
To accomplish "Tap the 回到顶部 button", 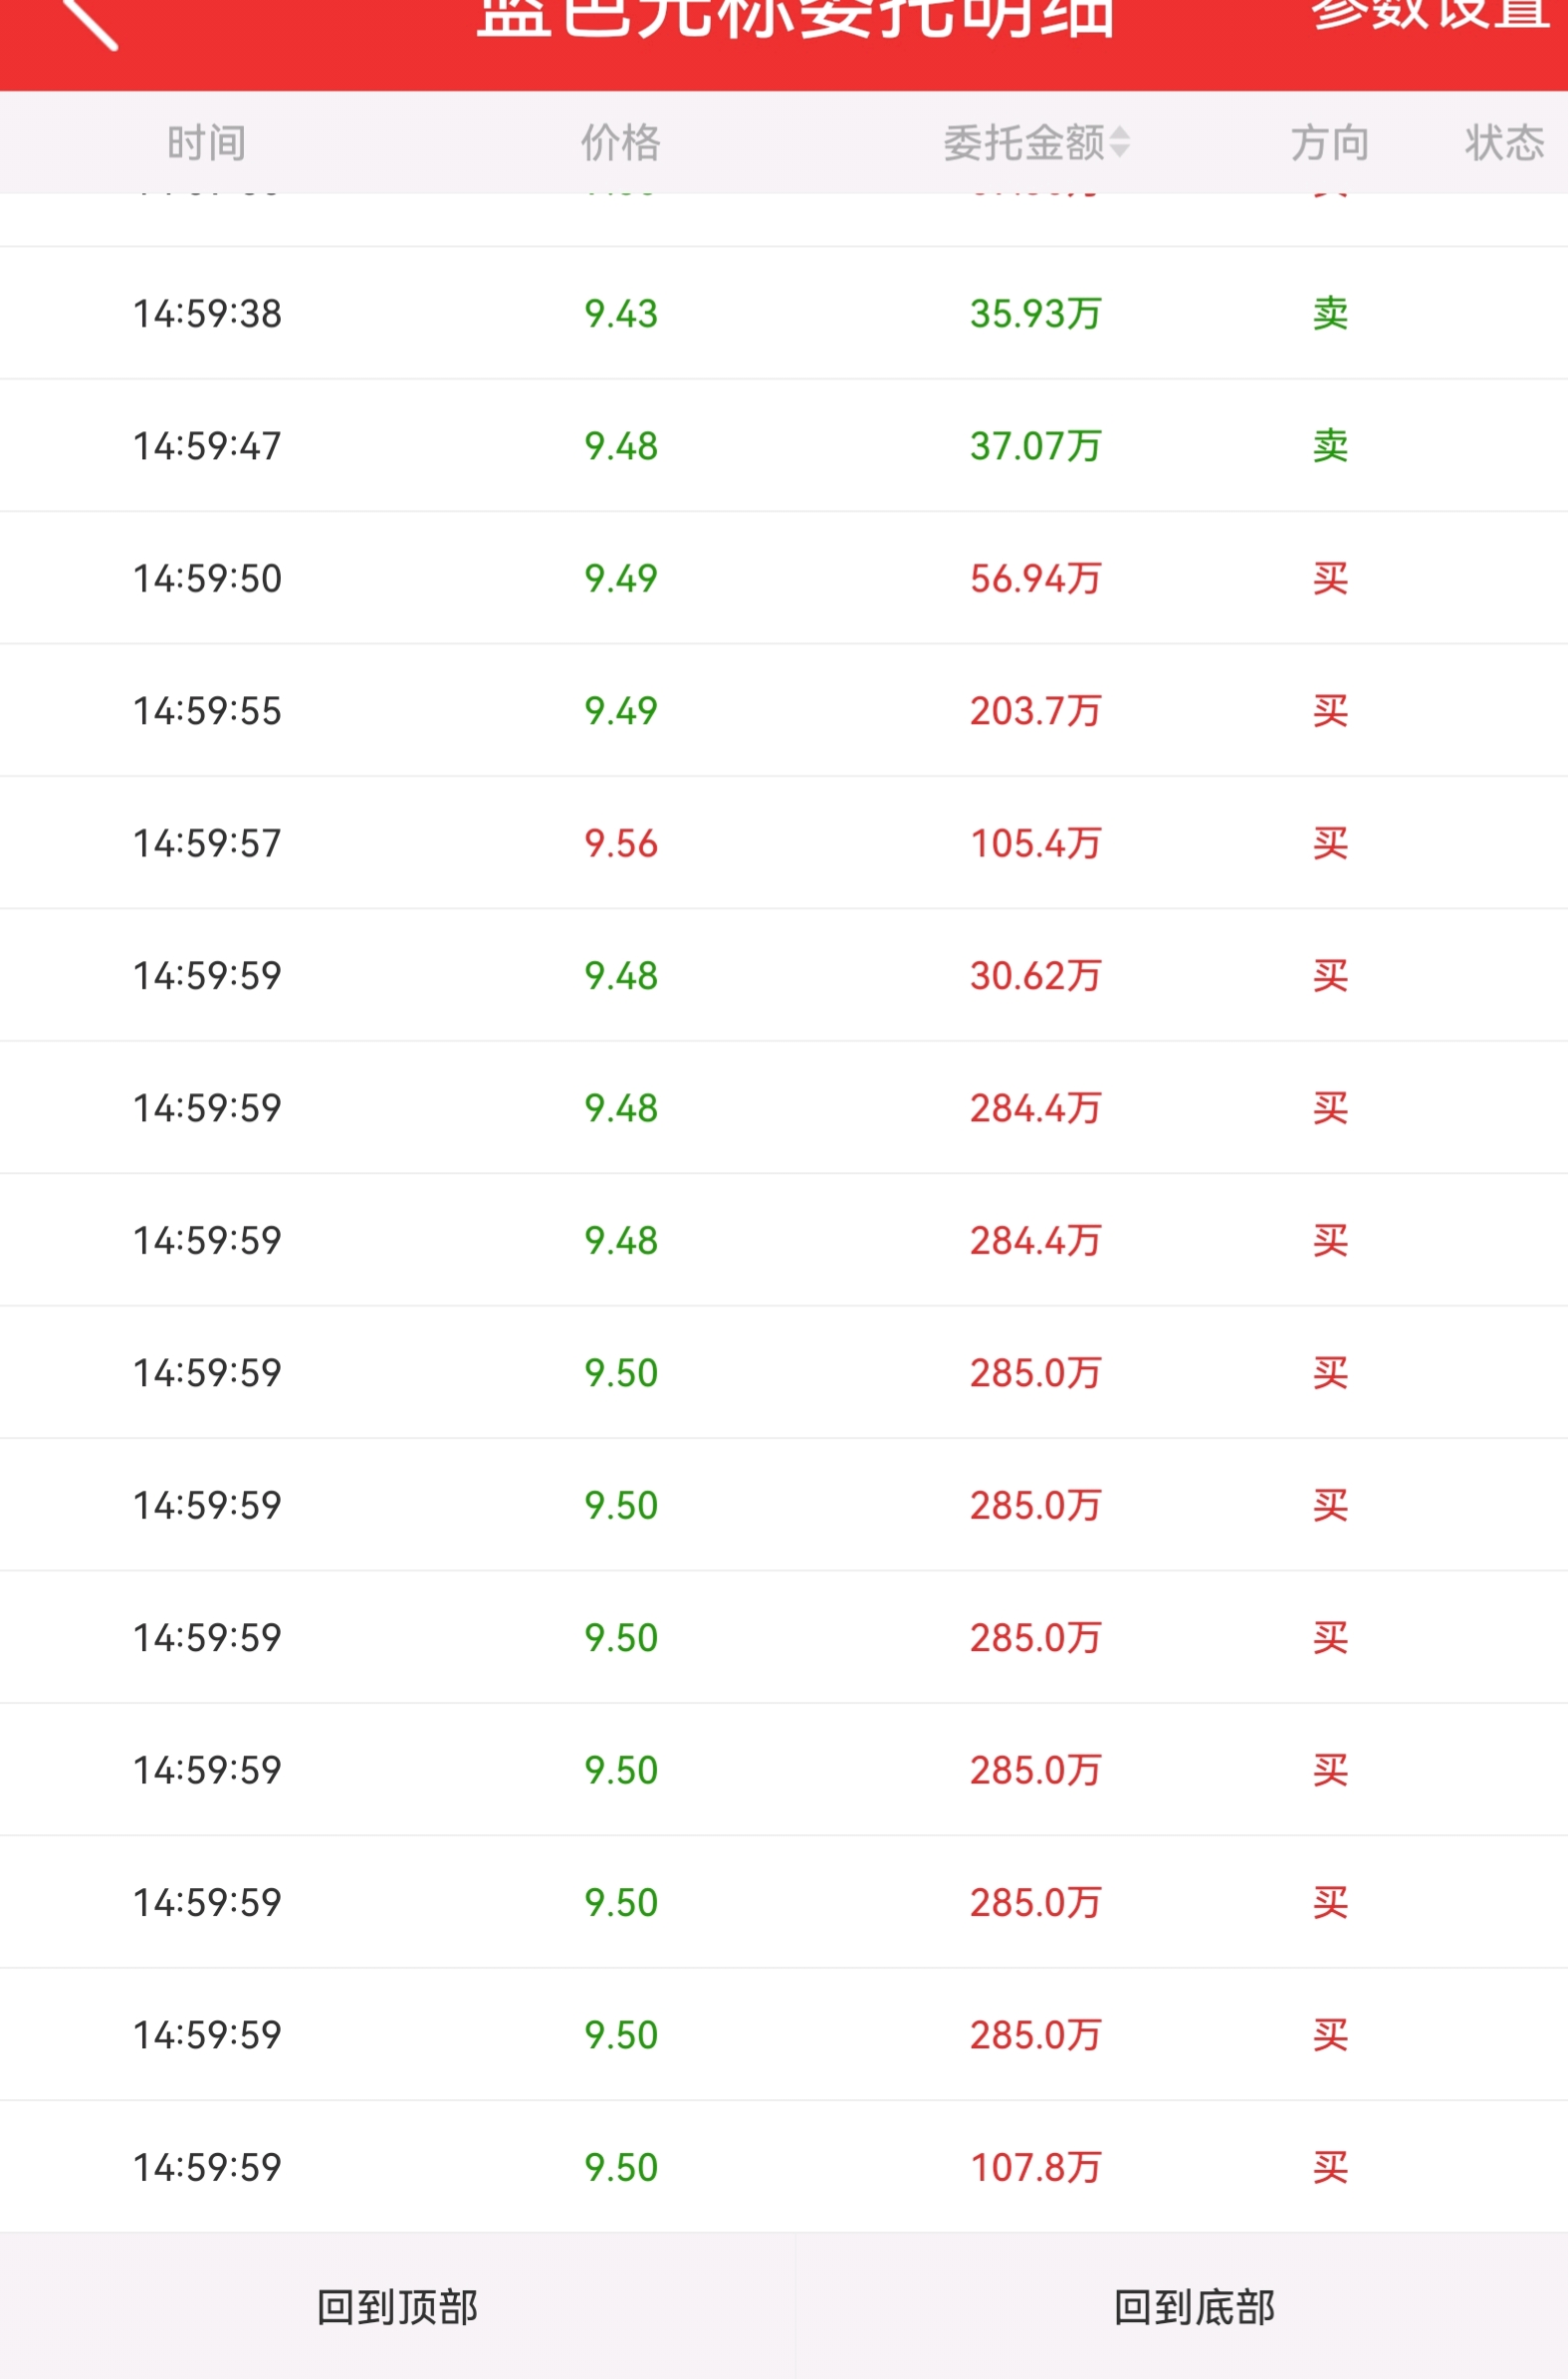I will coord(397,2307).
